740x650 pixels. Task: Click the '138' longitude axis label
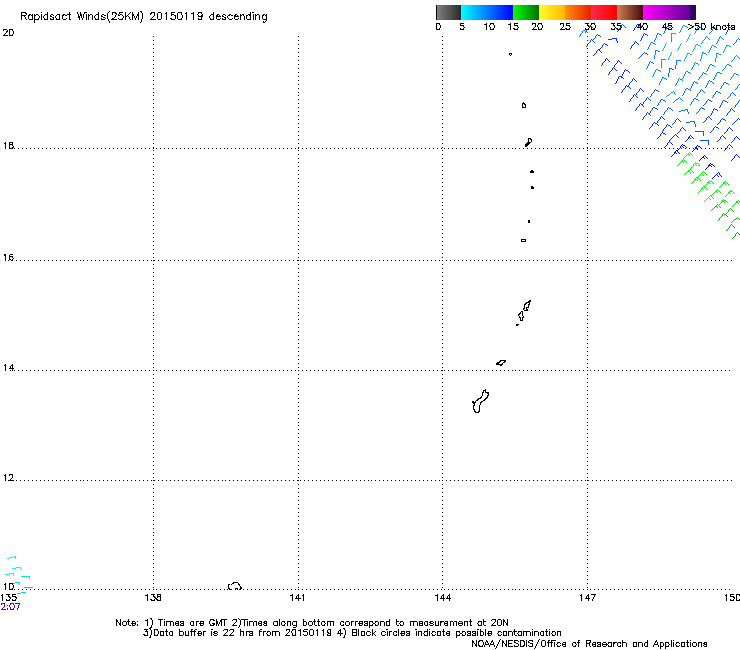click(x=153, y=598)
